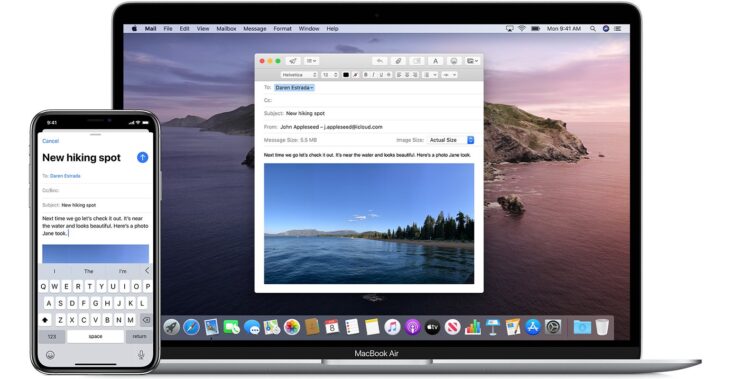
Task: Open the Daren Estrada recipient token menu
Action: [x=294, y=88]
